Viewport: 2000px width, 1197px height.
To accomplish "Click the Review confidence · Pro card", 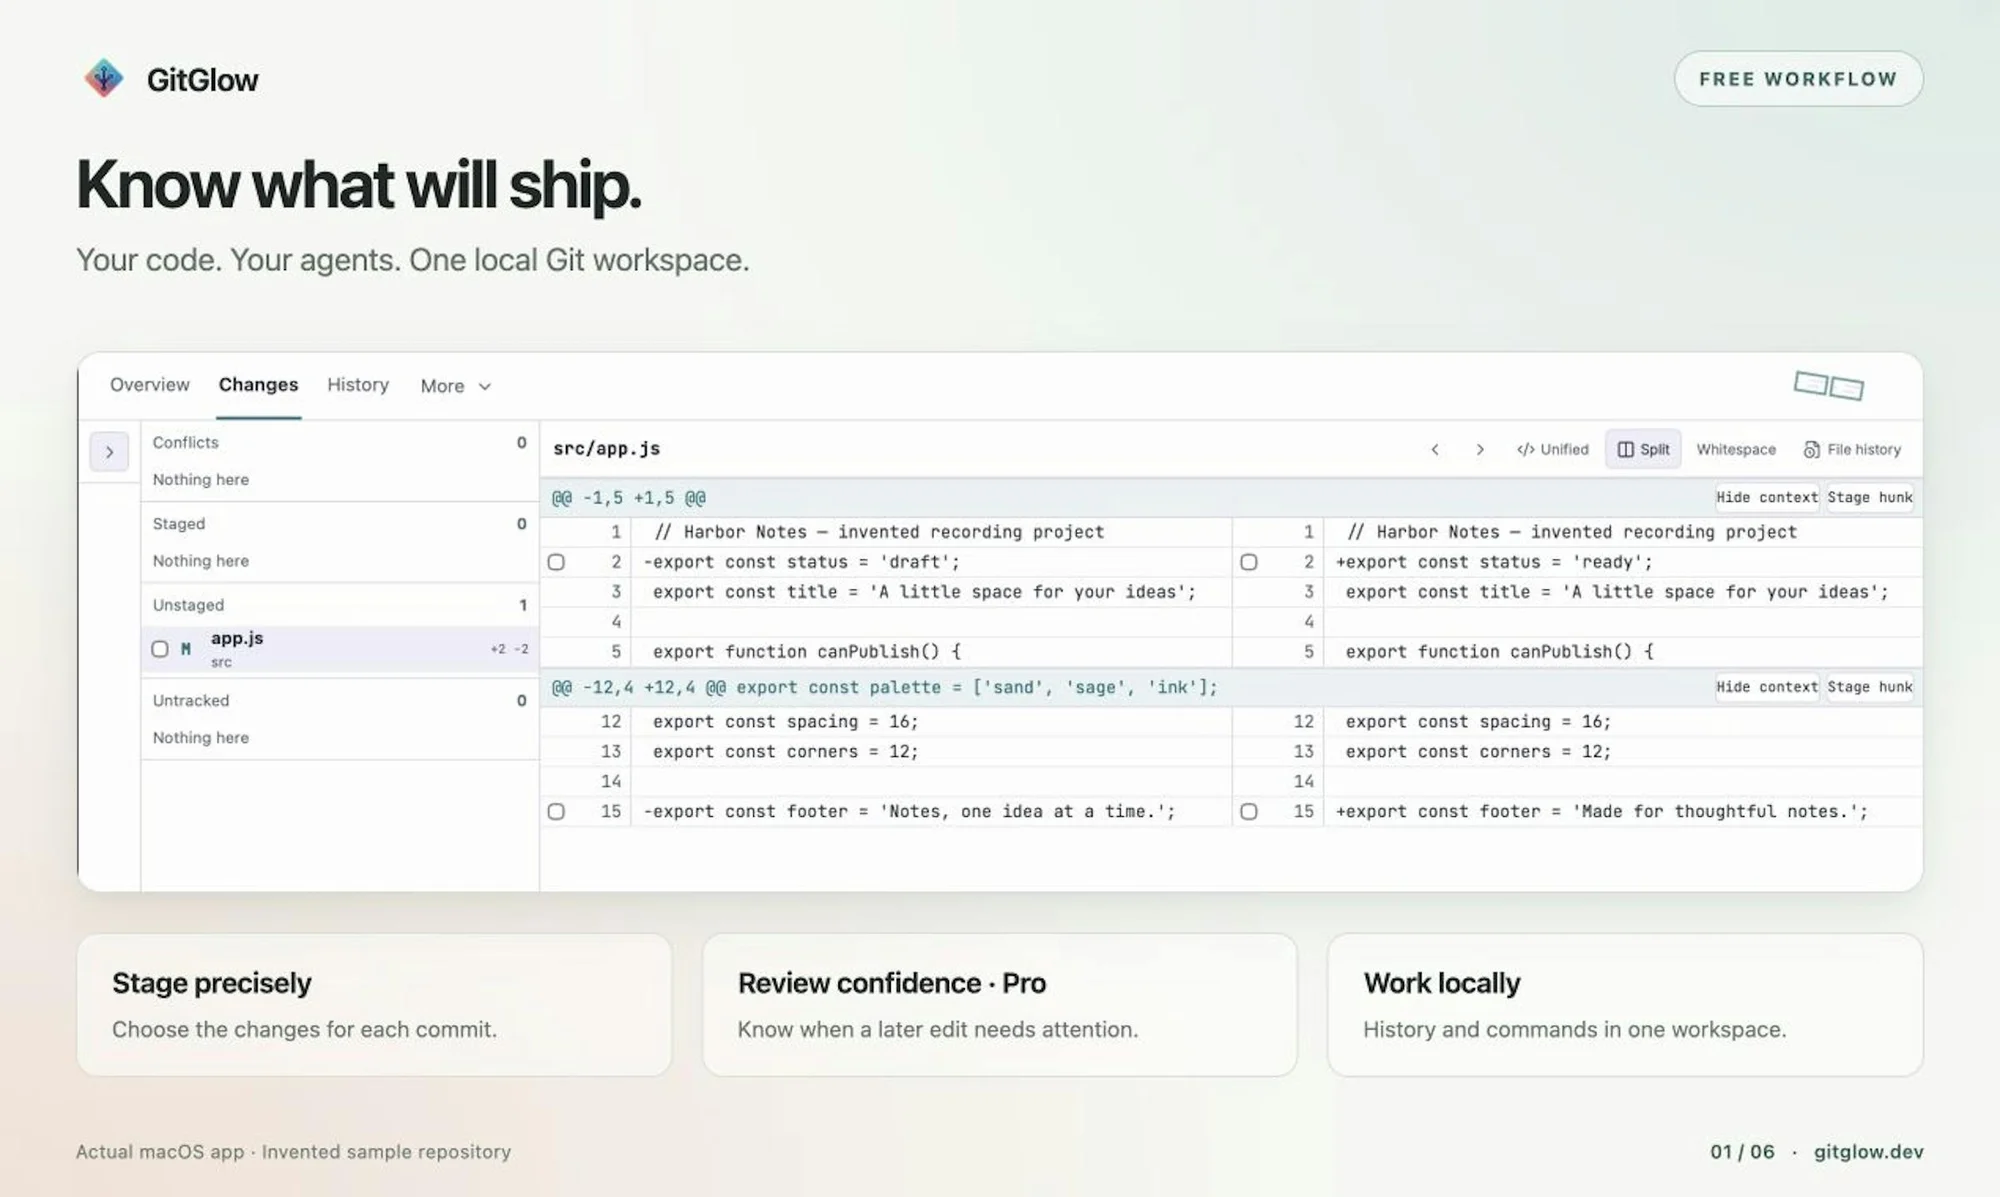I will click(x=1000, y=1005).
